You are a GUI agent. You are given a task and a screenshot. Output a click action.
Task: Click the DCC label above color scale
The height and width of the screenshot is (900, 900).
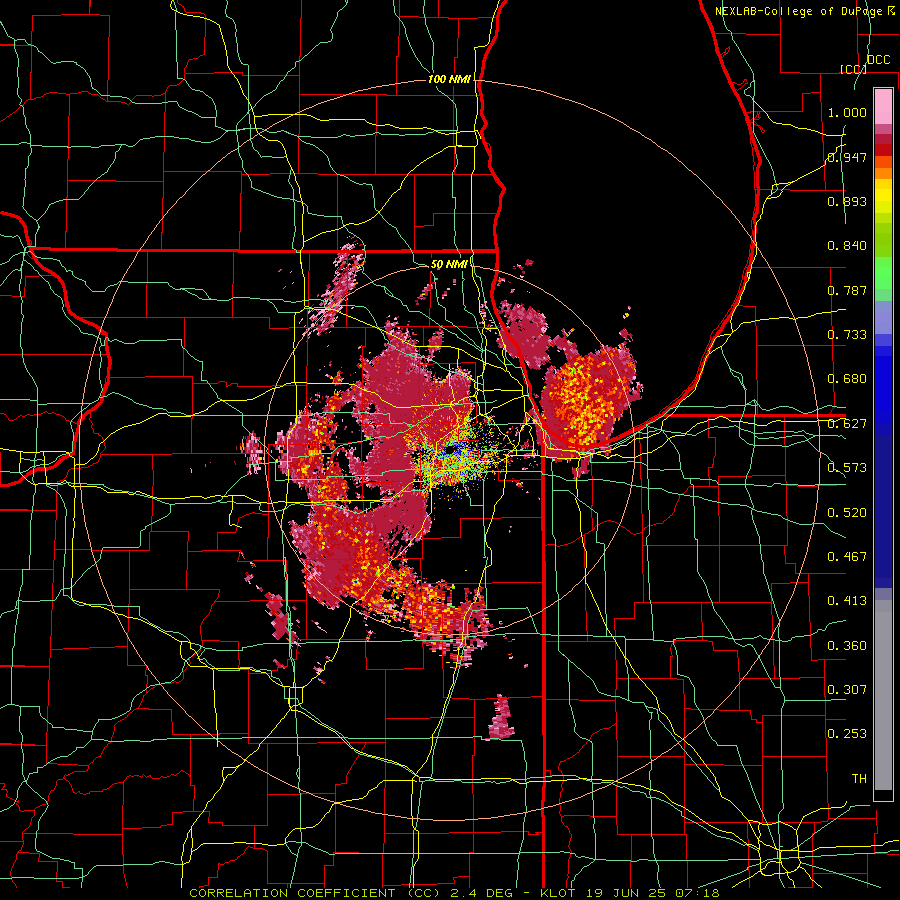coord(879,60)
